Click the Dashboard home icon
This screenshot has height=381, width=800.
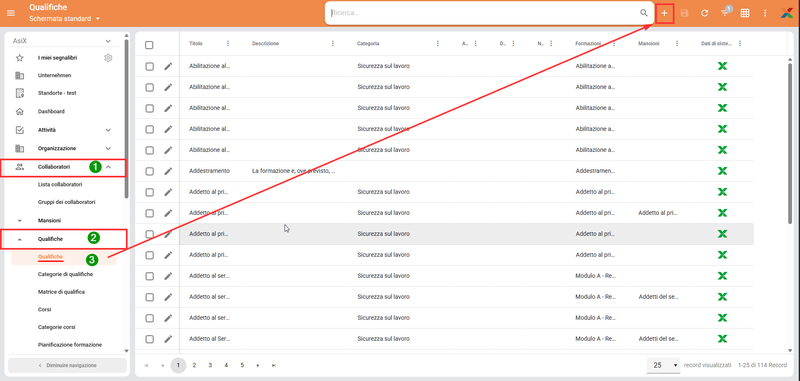coord(19,111)
